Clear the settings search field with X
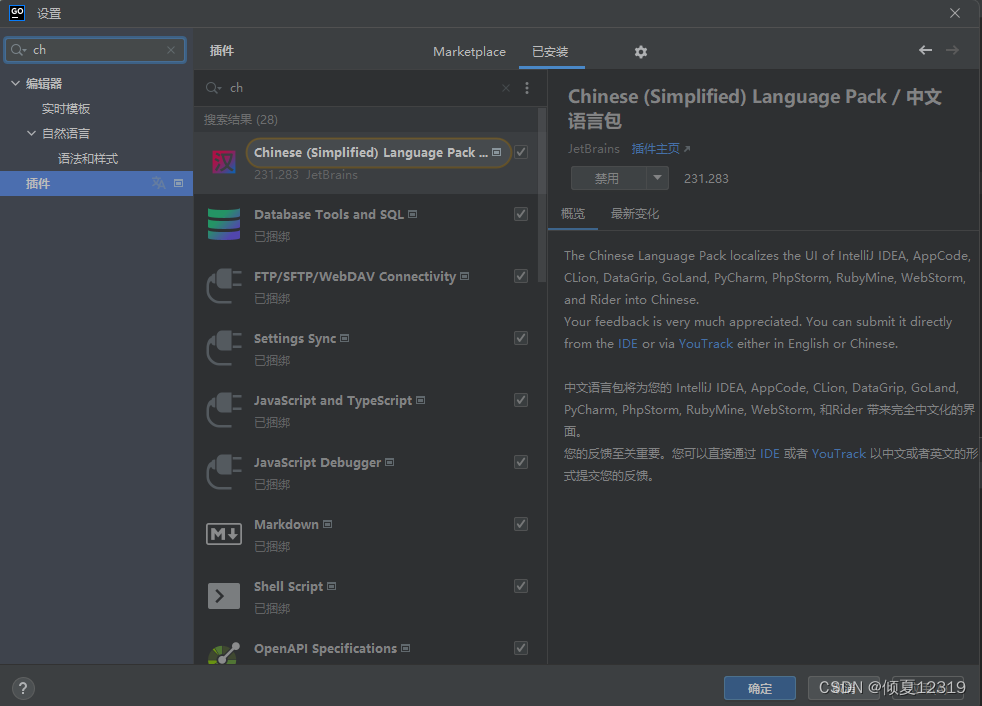 tap(171, 50)
